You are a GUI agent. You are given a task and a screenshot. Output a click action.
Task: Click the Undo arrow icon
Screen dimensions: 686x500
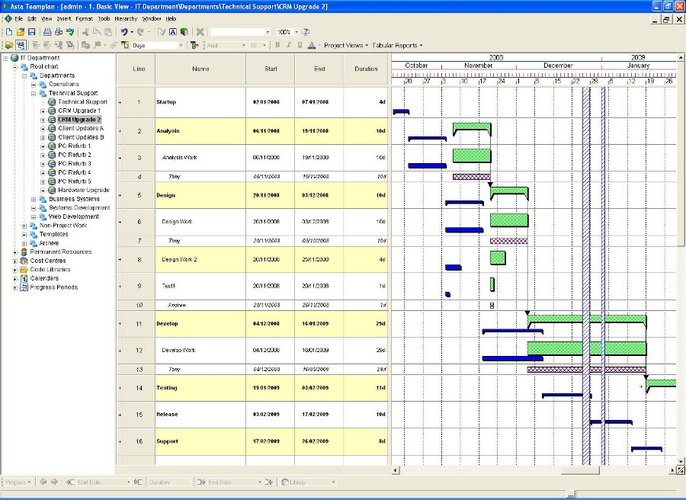click(125, 32)
